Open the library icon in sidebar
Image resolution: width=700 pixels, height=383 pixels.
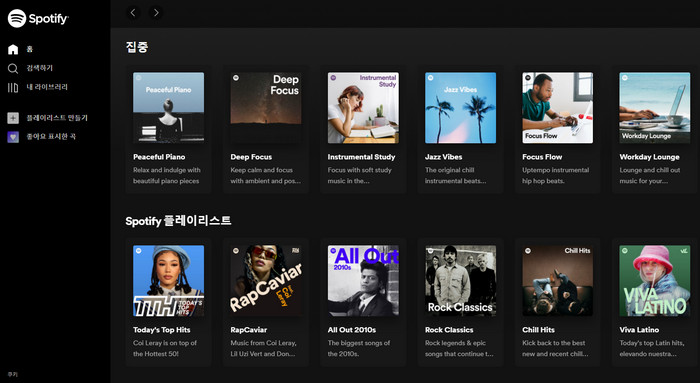[x=13, y=87]
